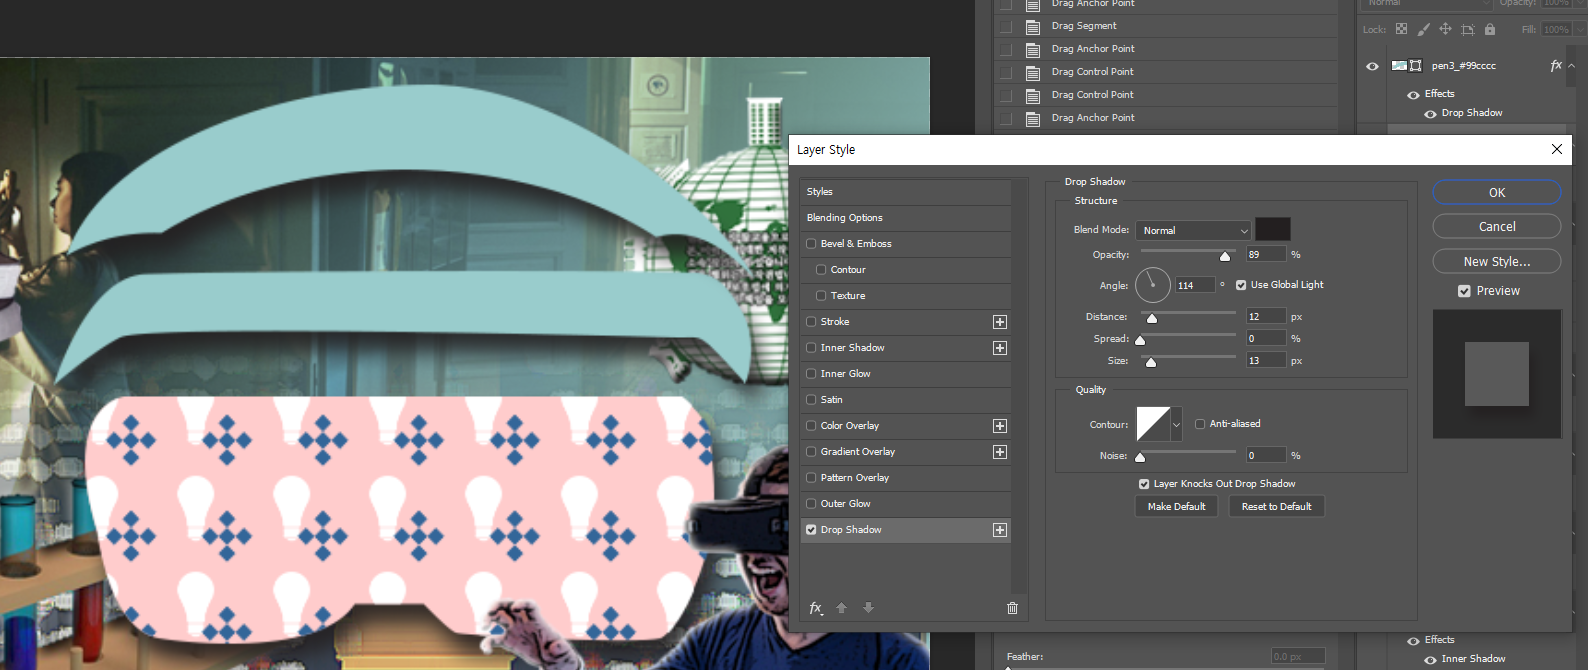Open the Contour picker dropdown arrow
1588x670 pixels.
coord(1176,424)
